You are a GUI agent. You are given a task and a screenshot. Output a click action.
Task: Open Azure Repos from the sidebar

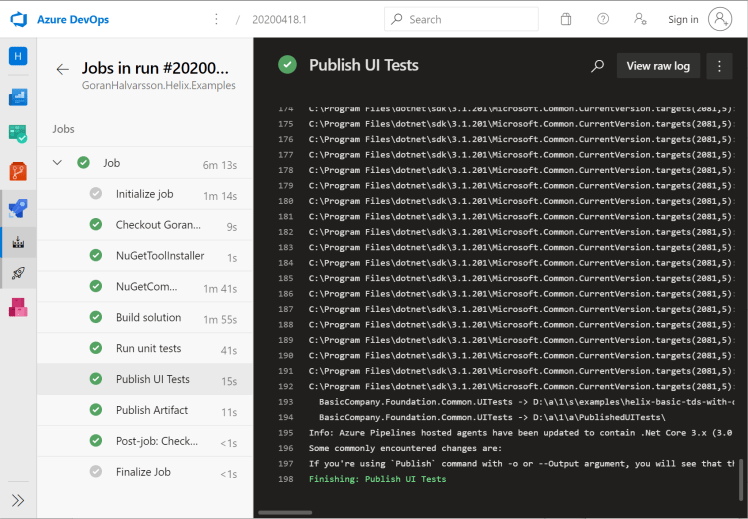[x=18, y=172]
